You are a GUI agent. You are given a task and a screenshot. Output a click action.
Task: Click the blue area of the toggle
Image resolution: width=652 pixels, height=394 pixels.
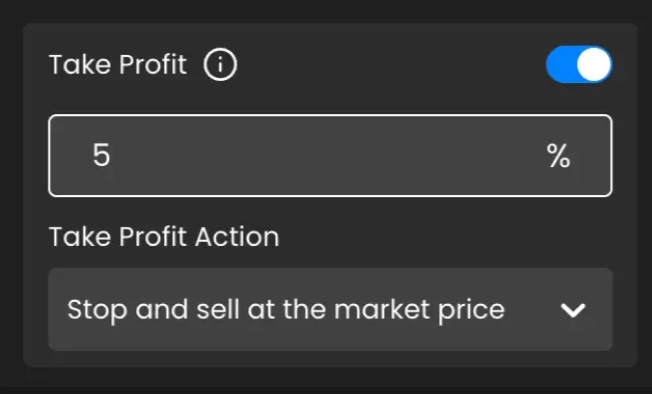561,64
